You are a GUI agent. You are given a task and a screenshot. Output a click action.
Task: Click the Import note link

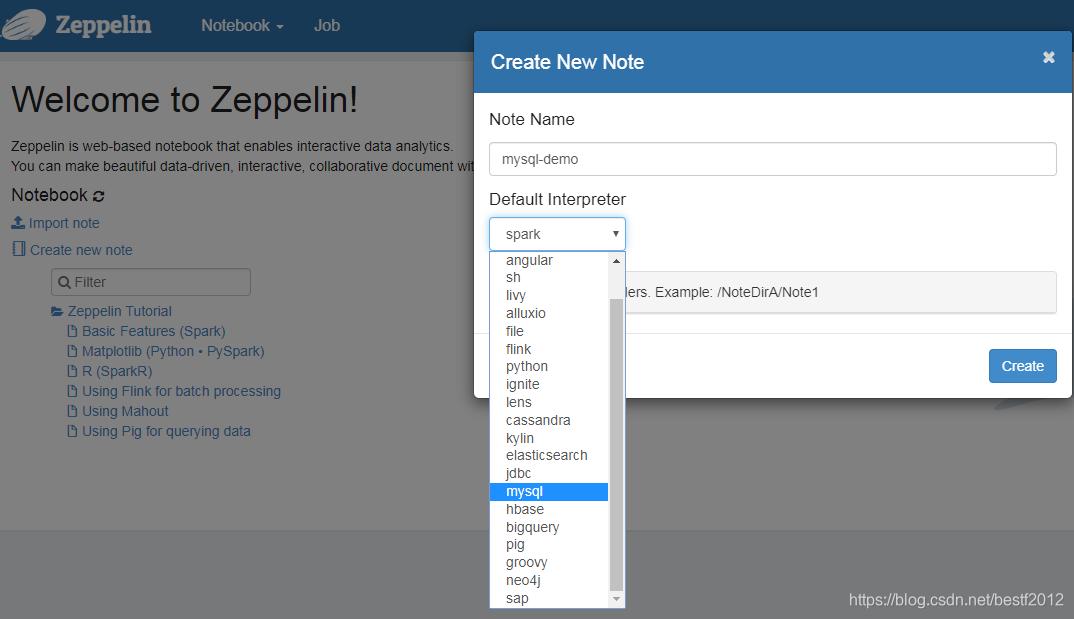(x=64, y=223)
